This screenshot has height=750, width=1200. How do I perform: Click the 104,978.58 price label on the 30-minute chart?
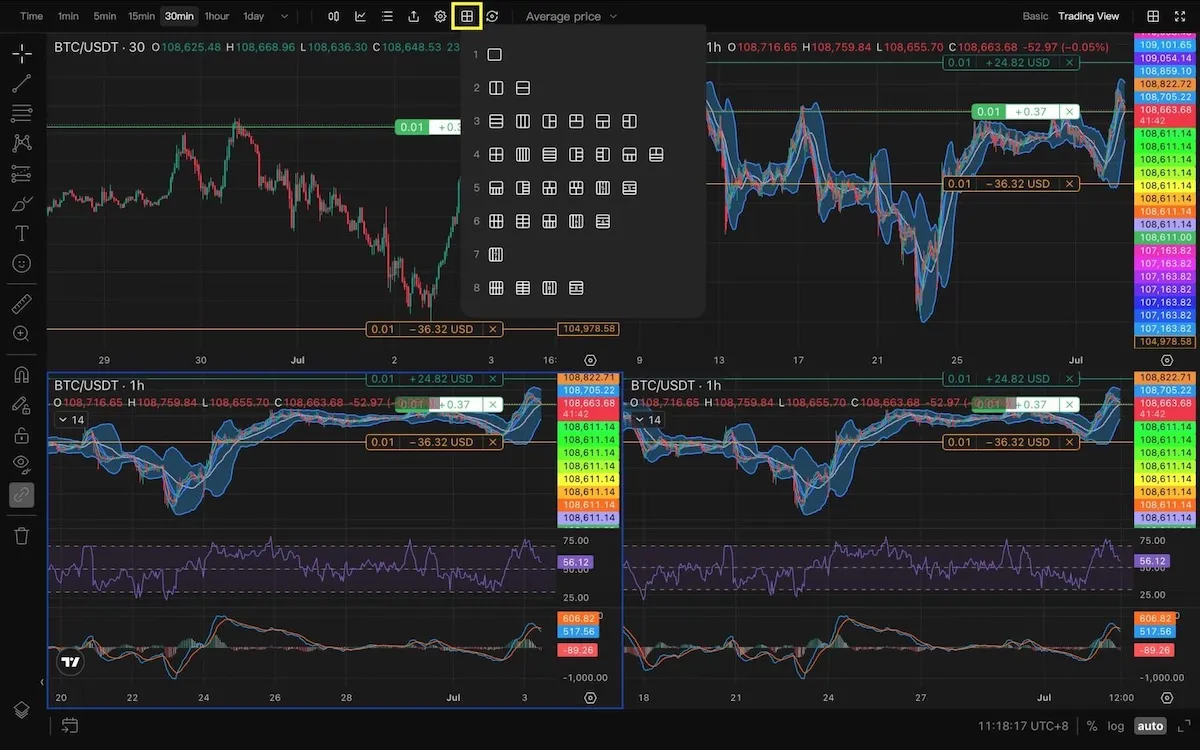pyautogui.click(x=590, y=329)
